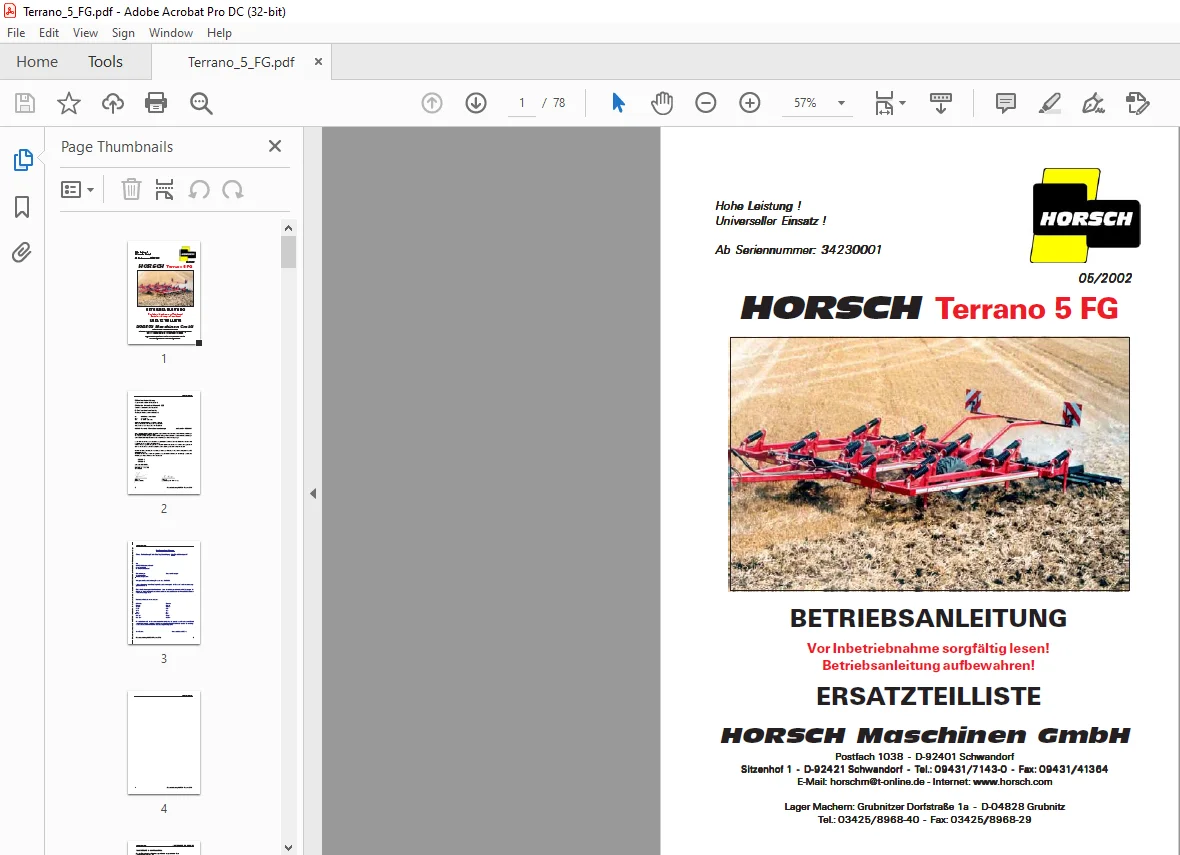1180x855 pixels.
Task: Toggle Read mode scrolling icon
Action: 941,103
